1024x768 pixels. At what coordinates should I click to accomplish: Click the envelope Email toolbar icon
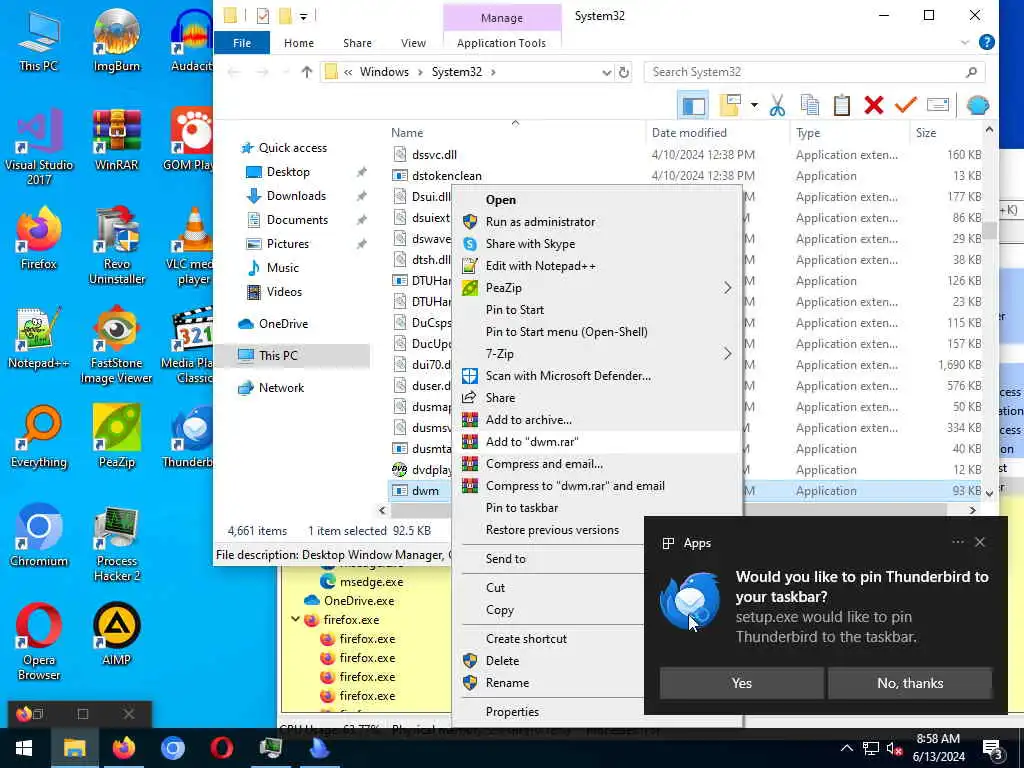click(938, 105)
